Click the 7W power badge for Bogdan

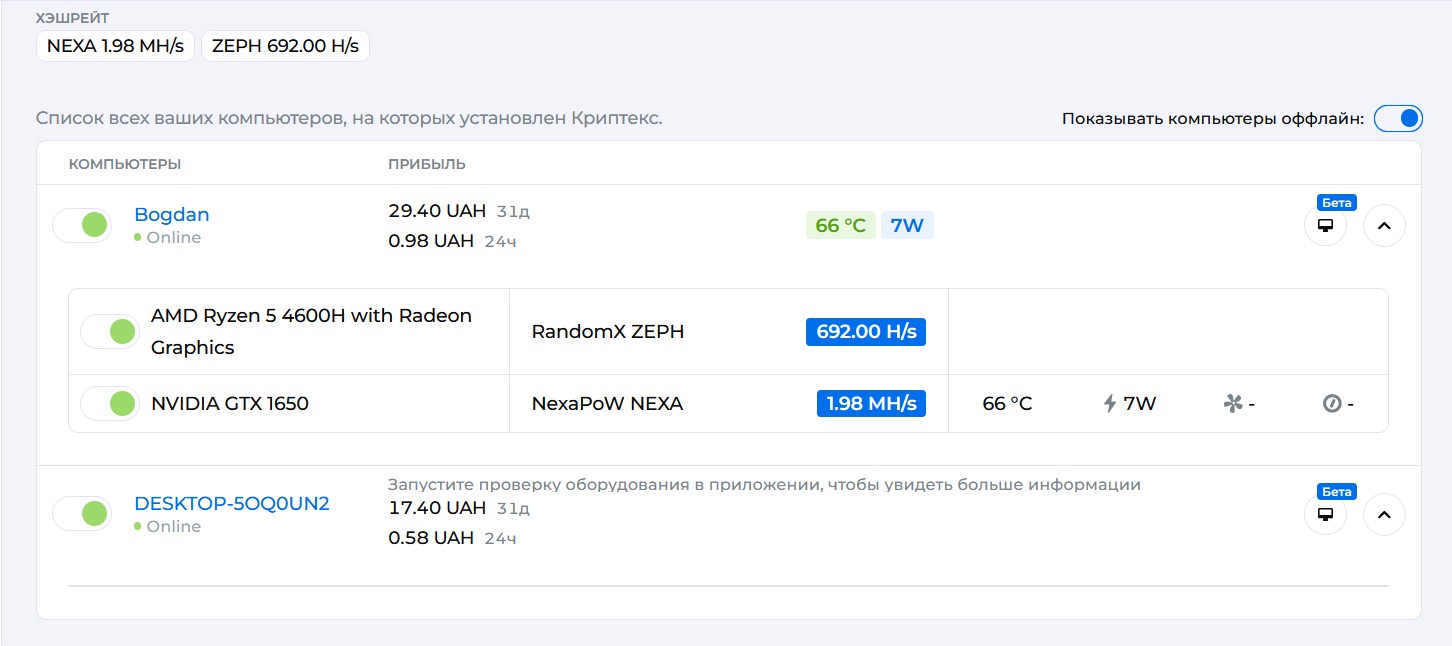pyautogui.click(x=907, y=226)
